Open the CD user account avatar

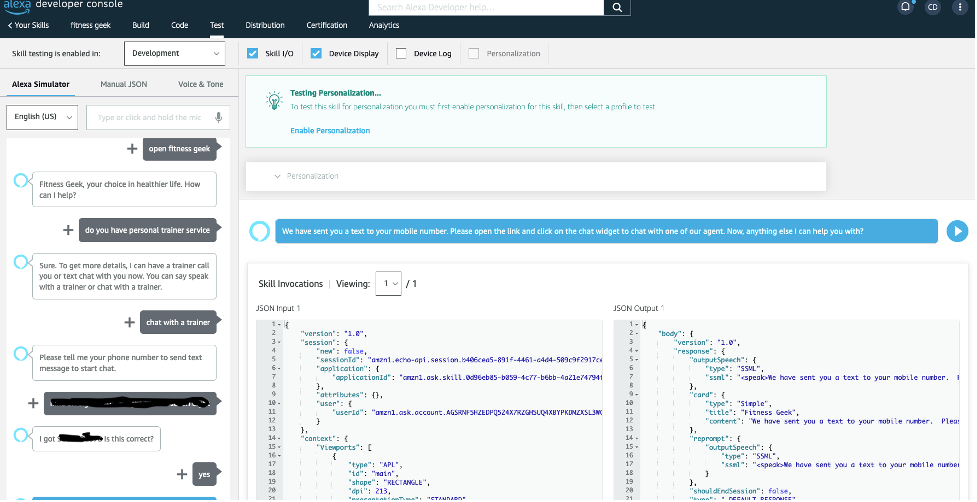click(933, 7)
